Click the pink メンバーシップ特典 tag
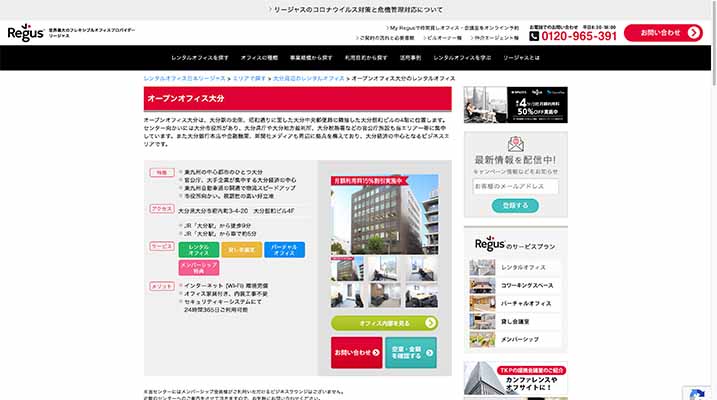717x400 pixels. click(199, 268)
